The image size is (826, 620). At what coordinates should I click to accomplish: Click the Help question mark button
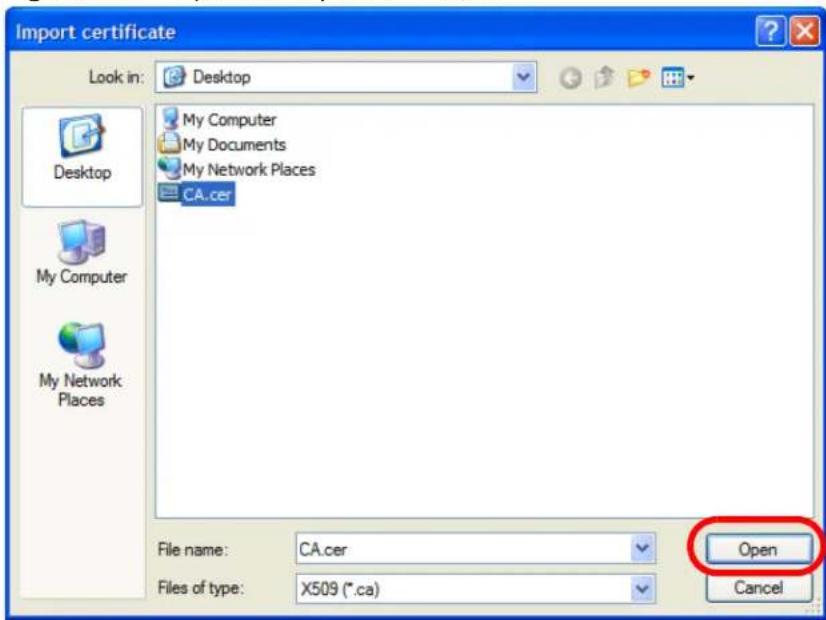tap(770, 32)
